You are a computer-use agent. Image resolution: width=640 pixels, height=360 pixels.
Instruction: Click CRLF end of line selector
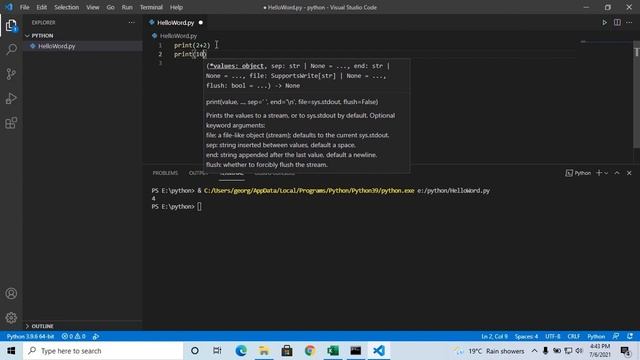pyautogui.click(x=573, y=336)
